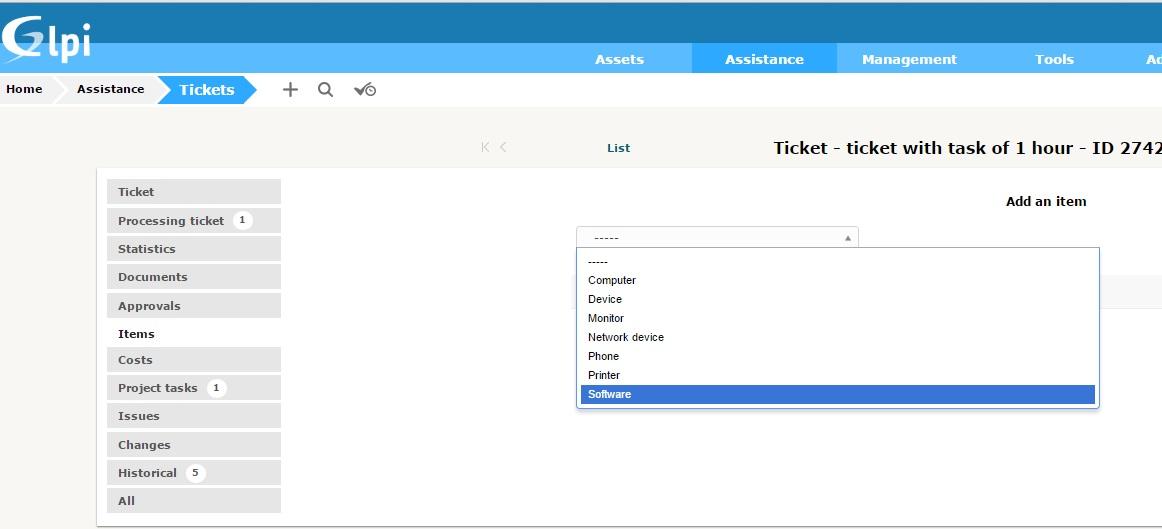1162x529 pixels.
Task: Choose Software from the dropdown list
Action: pos(837,394)
